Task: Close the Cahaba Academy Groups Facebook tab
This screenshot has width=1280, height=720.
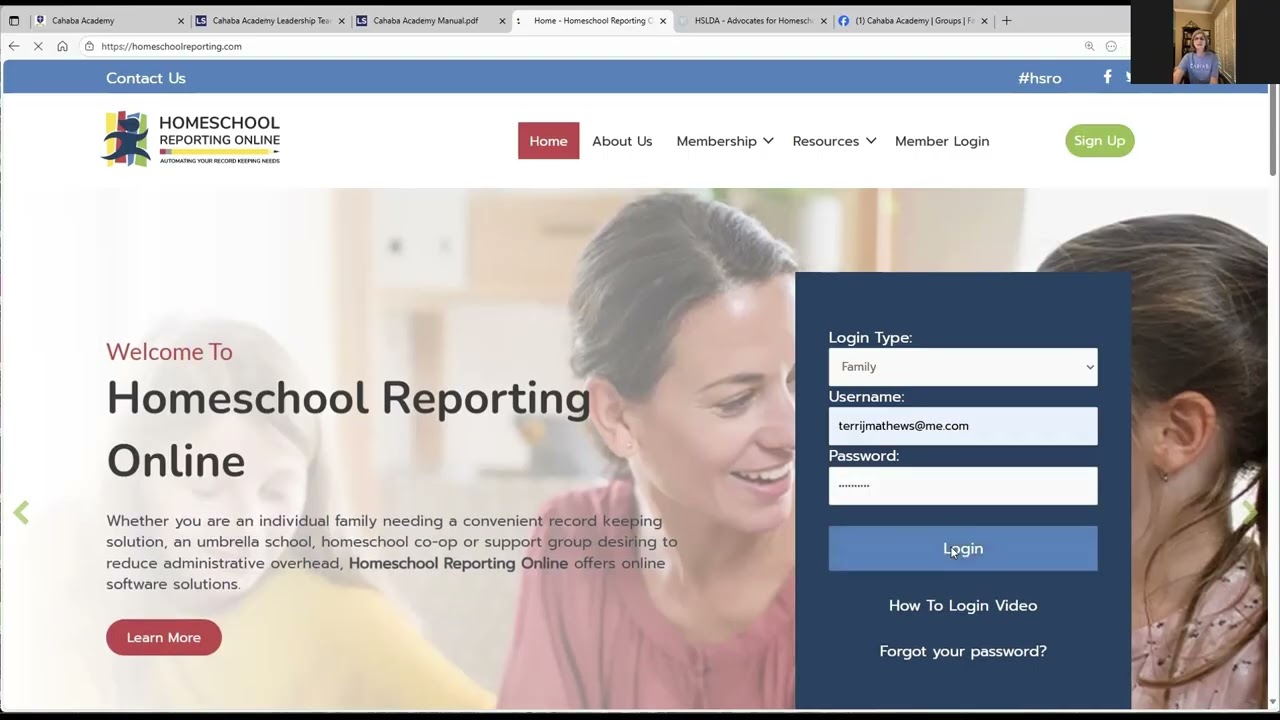Action: point(984,21)
